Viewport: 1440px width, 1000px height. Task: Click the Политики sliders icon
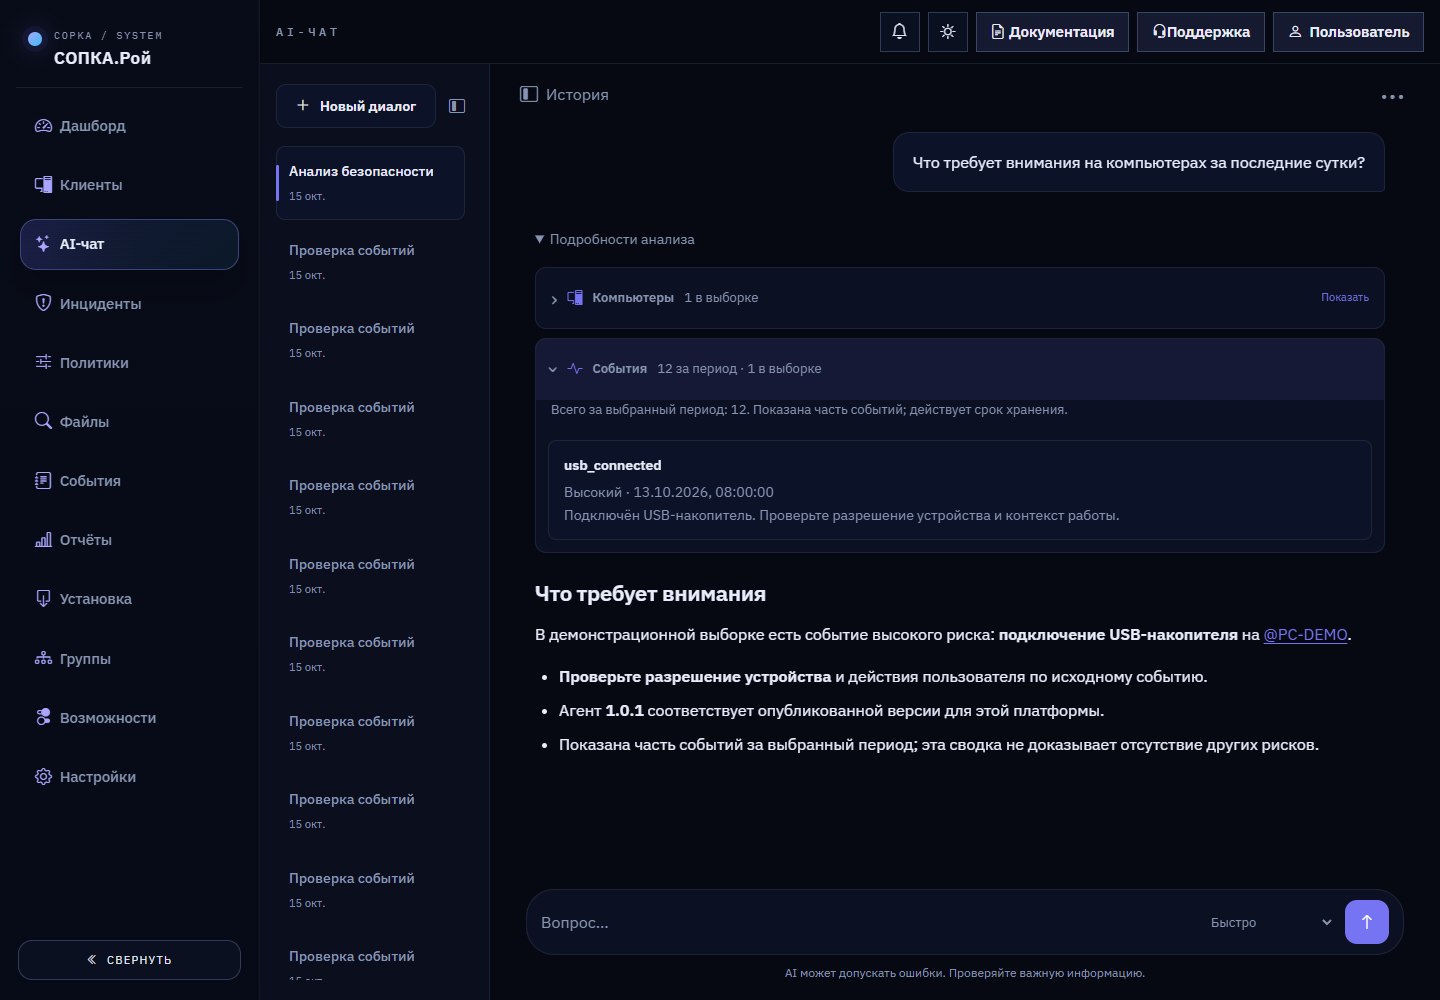(43, 362)
